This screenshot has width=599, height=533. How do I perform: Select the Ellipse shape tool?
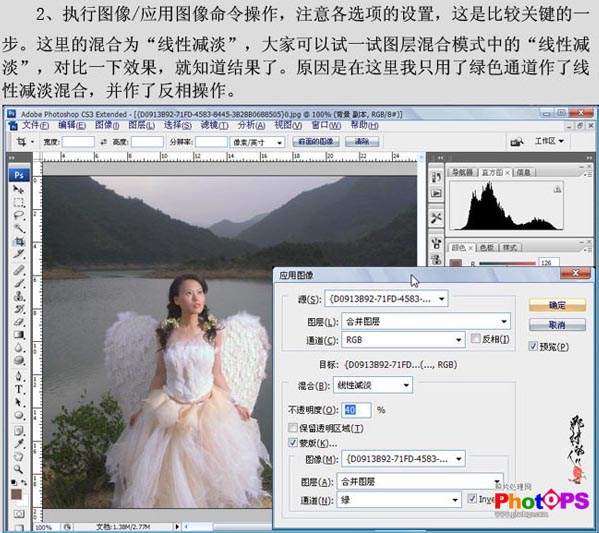point(18,415)
